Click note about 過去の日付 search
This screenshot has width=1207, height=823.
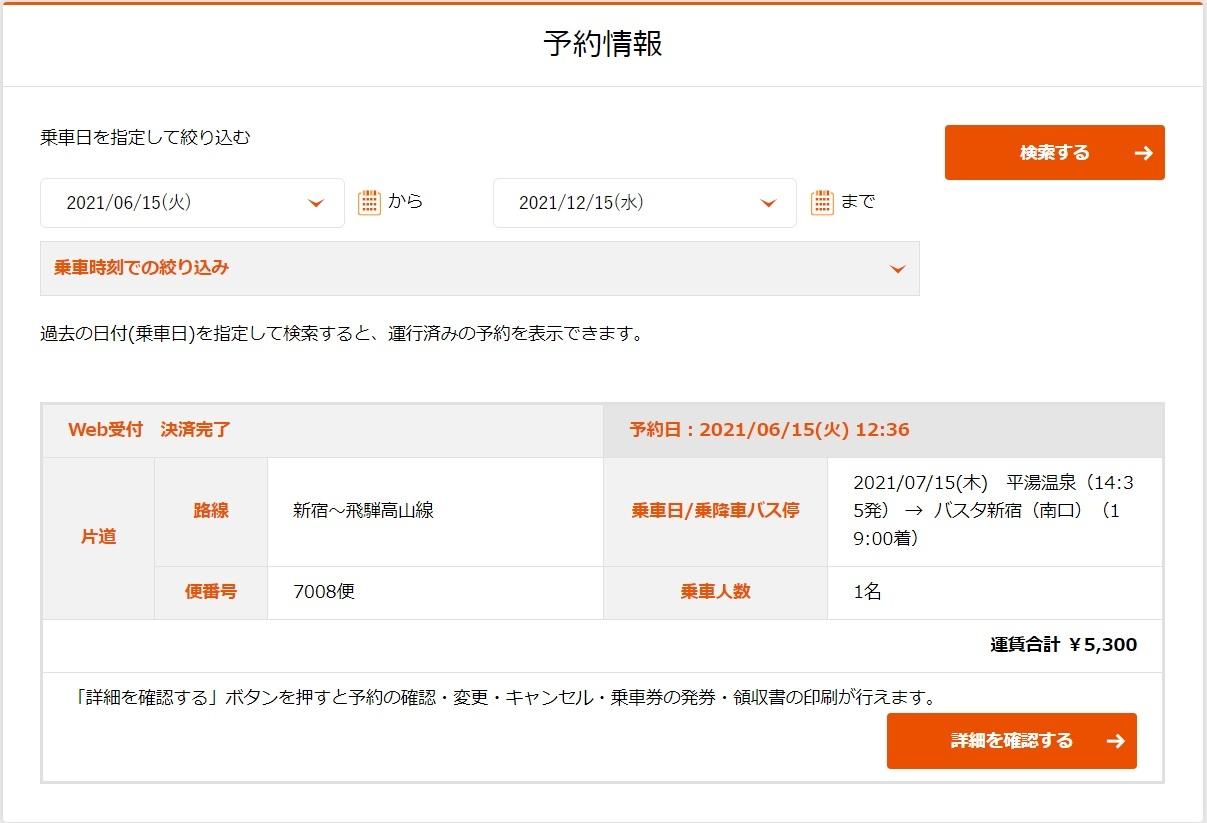341,334
